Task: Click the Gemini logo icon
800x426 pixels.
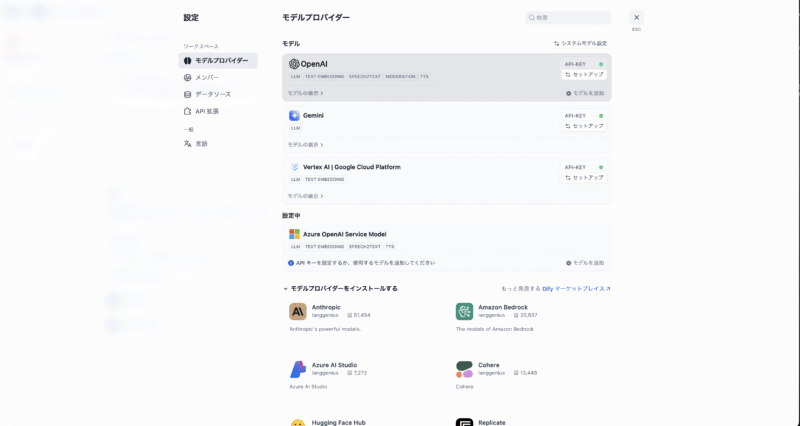Action: pyautogui.click(x=295, y=115)
